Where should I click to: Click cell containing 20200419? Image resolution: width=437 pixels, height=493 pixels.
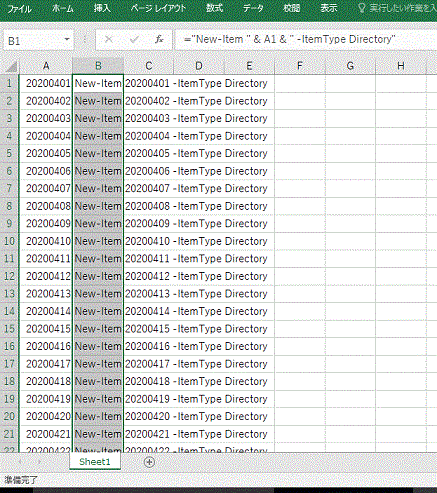(46, 399)
